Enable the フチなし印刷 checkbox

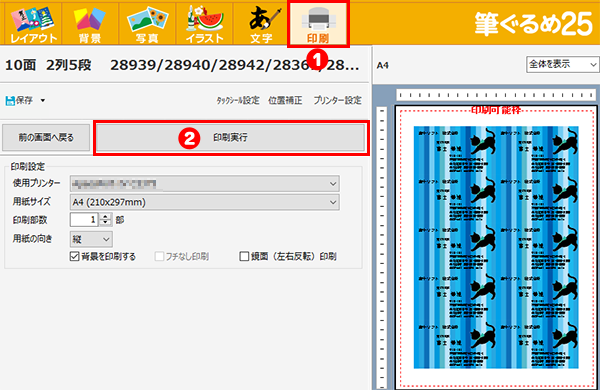click(x=159, y=256)
